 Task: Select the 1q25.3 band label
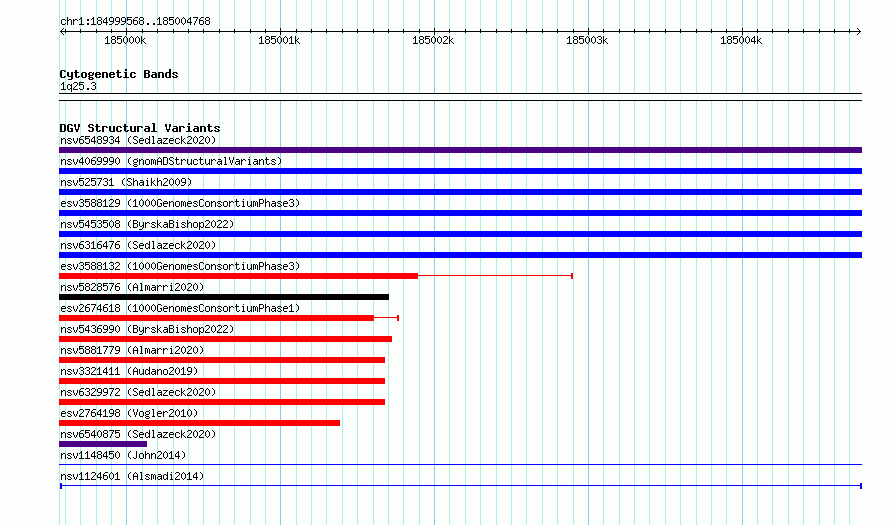pyautogui.click(x=78, y=86)
